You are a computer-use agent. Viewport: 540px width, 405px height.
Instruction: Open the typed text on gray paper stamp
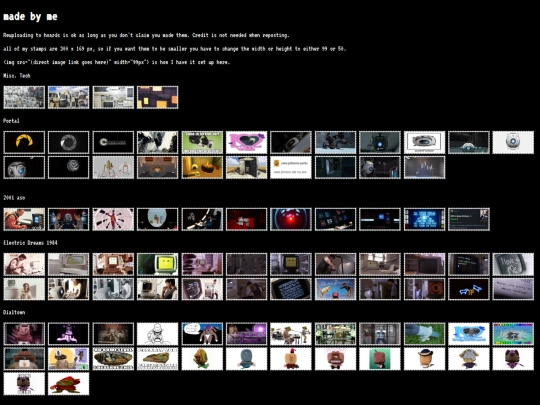[x=513, y=289]
